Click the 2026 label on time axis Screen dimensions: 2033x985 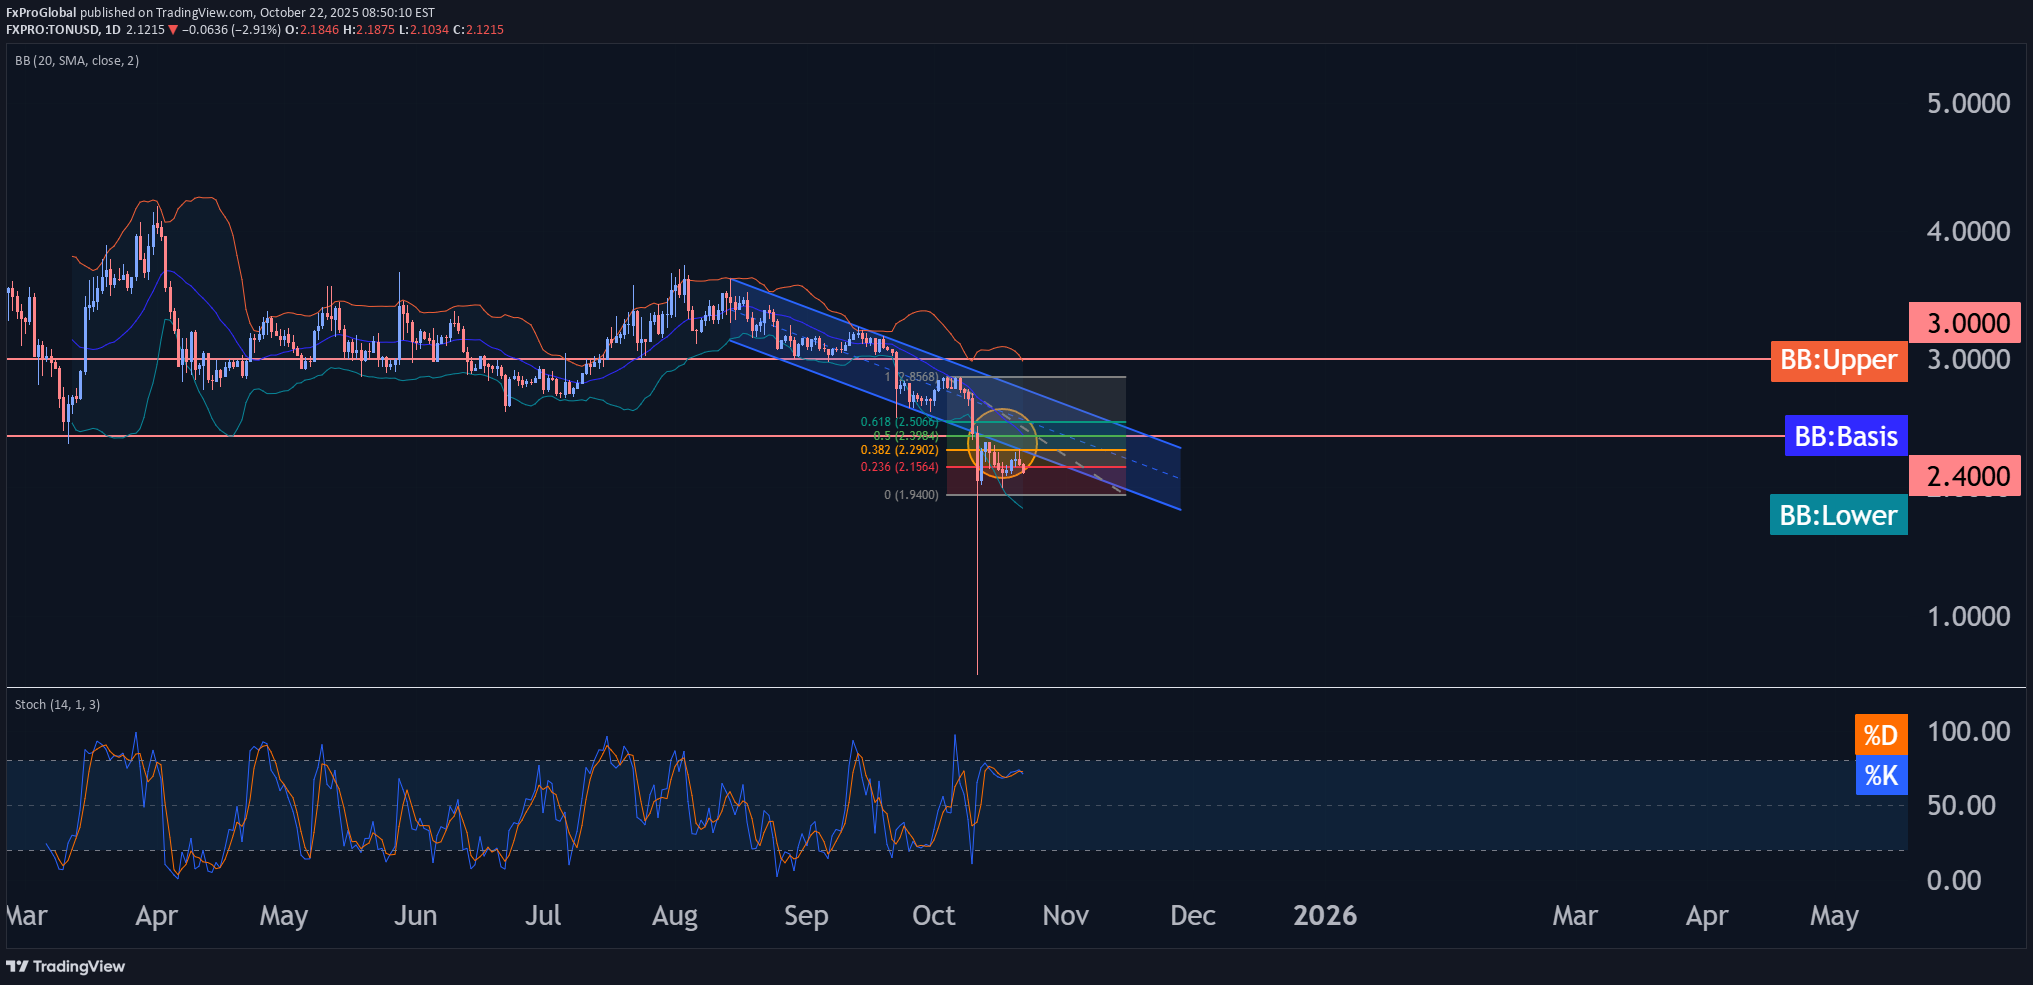point(1324,915)
